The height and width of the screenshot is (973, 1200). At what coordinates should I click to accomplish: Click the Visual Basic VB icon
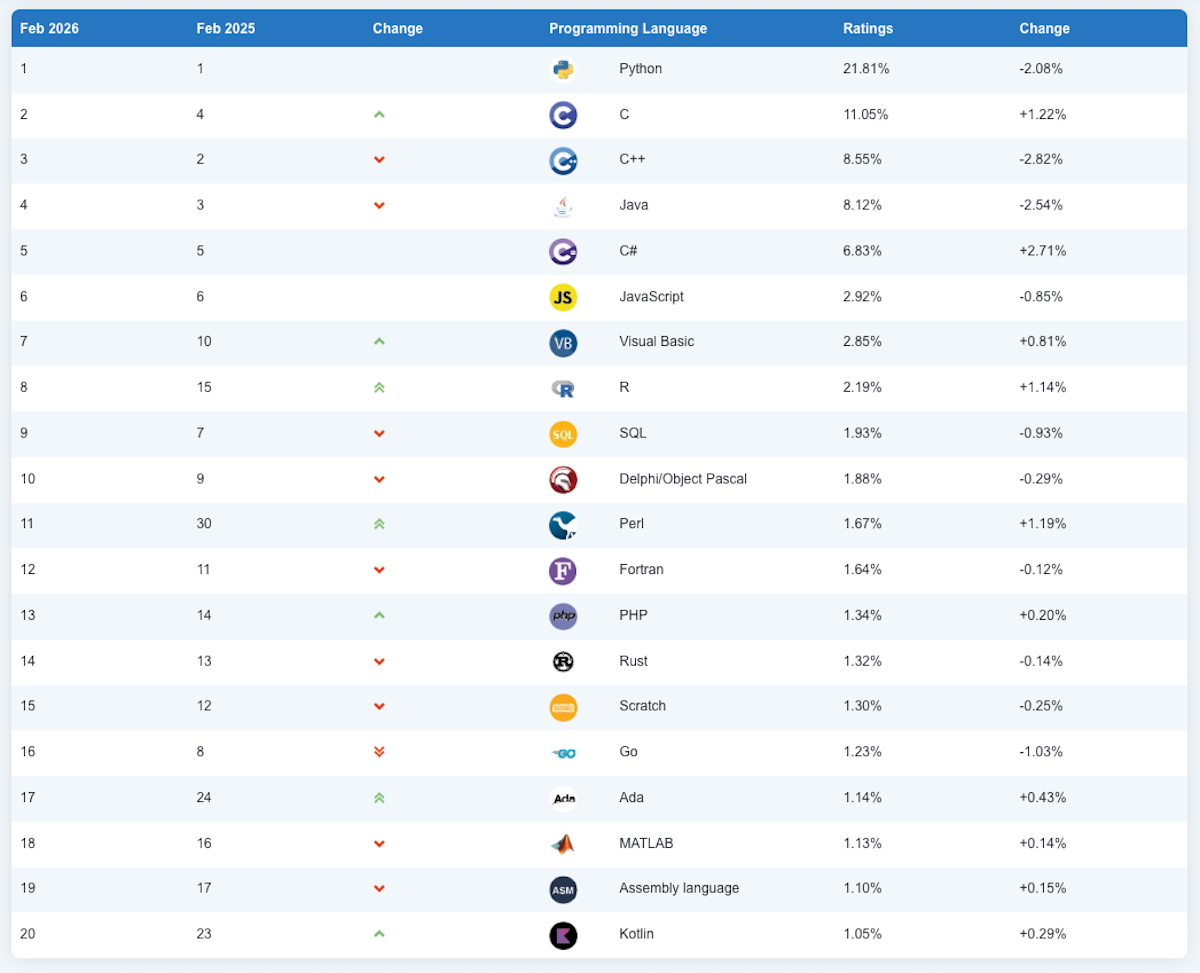563,342
